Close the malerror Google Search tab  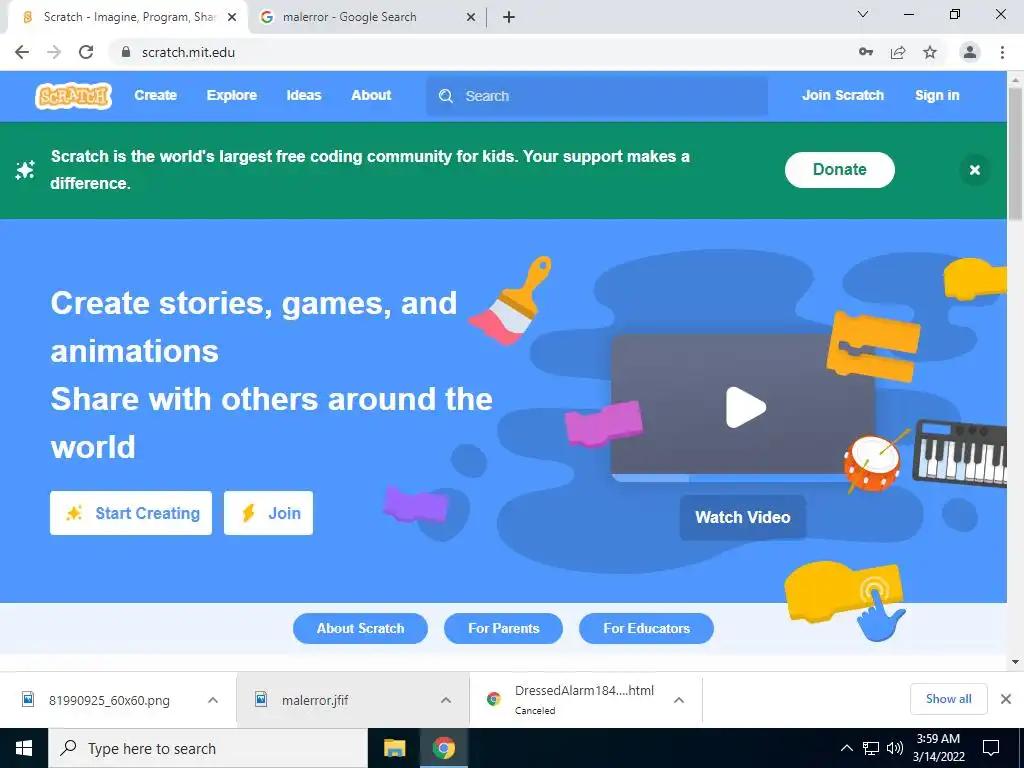[x=471, y=17]
